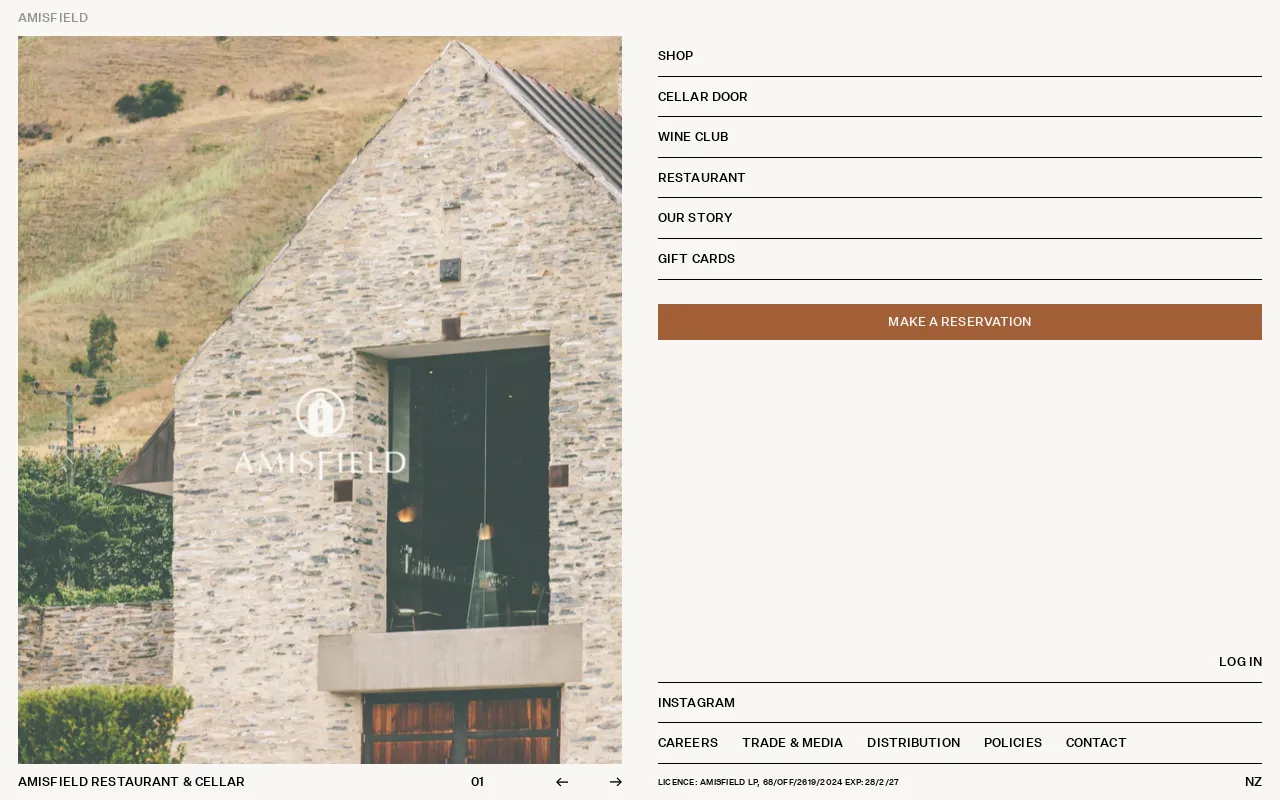Screen dimensions: 1280x800
Task: Click the next slide arrow
Action: tap(615, 781)
